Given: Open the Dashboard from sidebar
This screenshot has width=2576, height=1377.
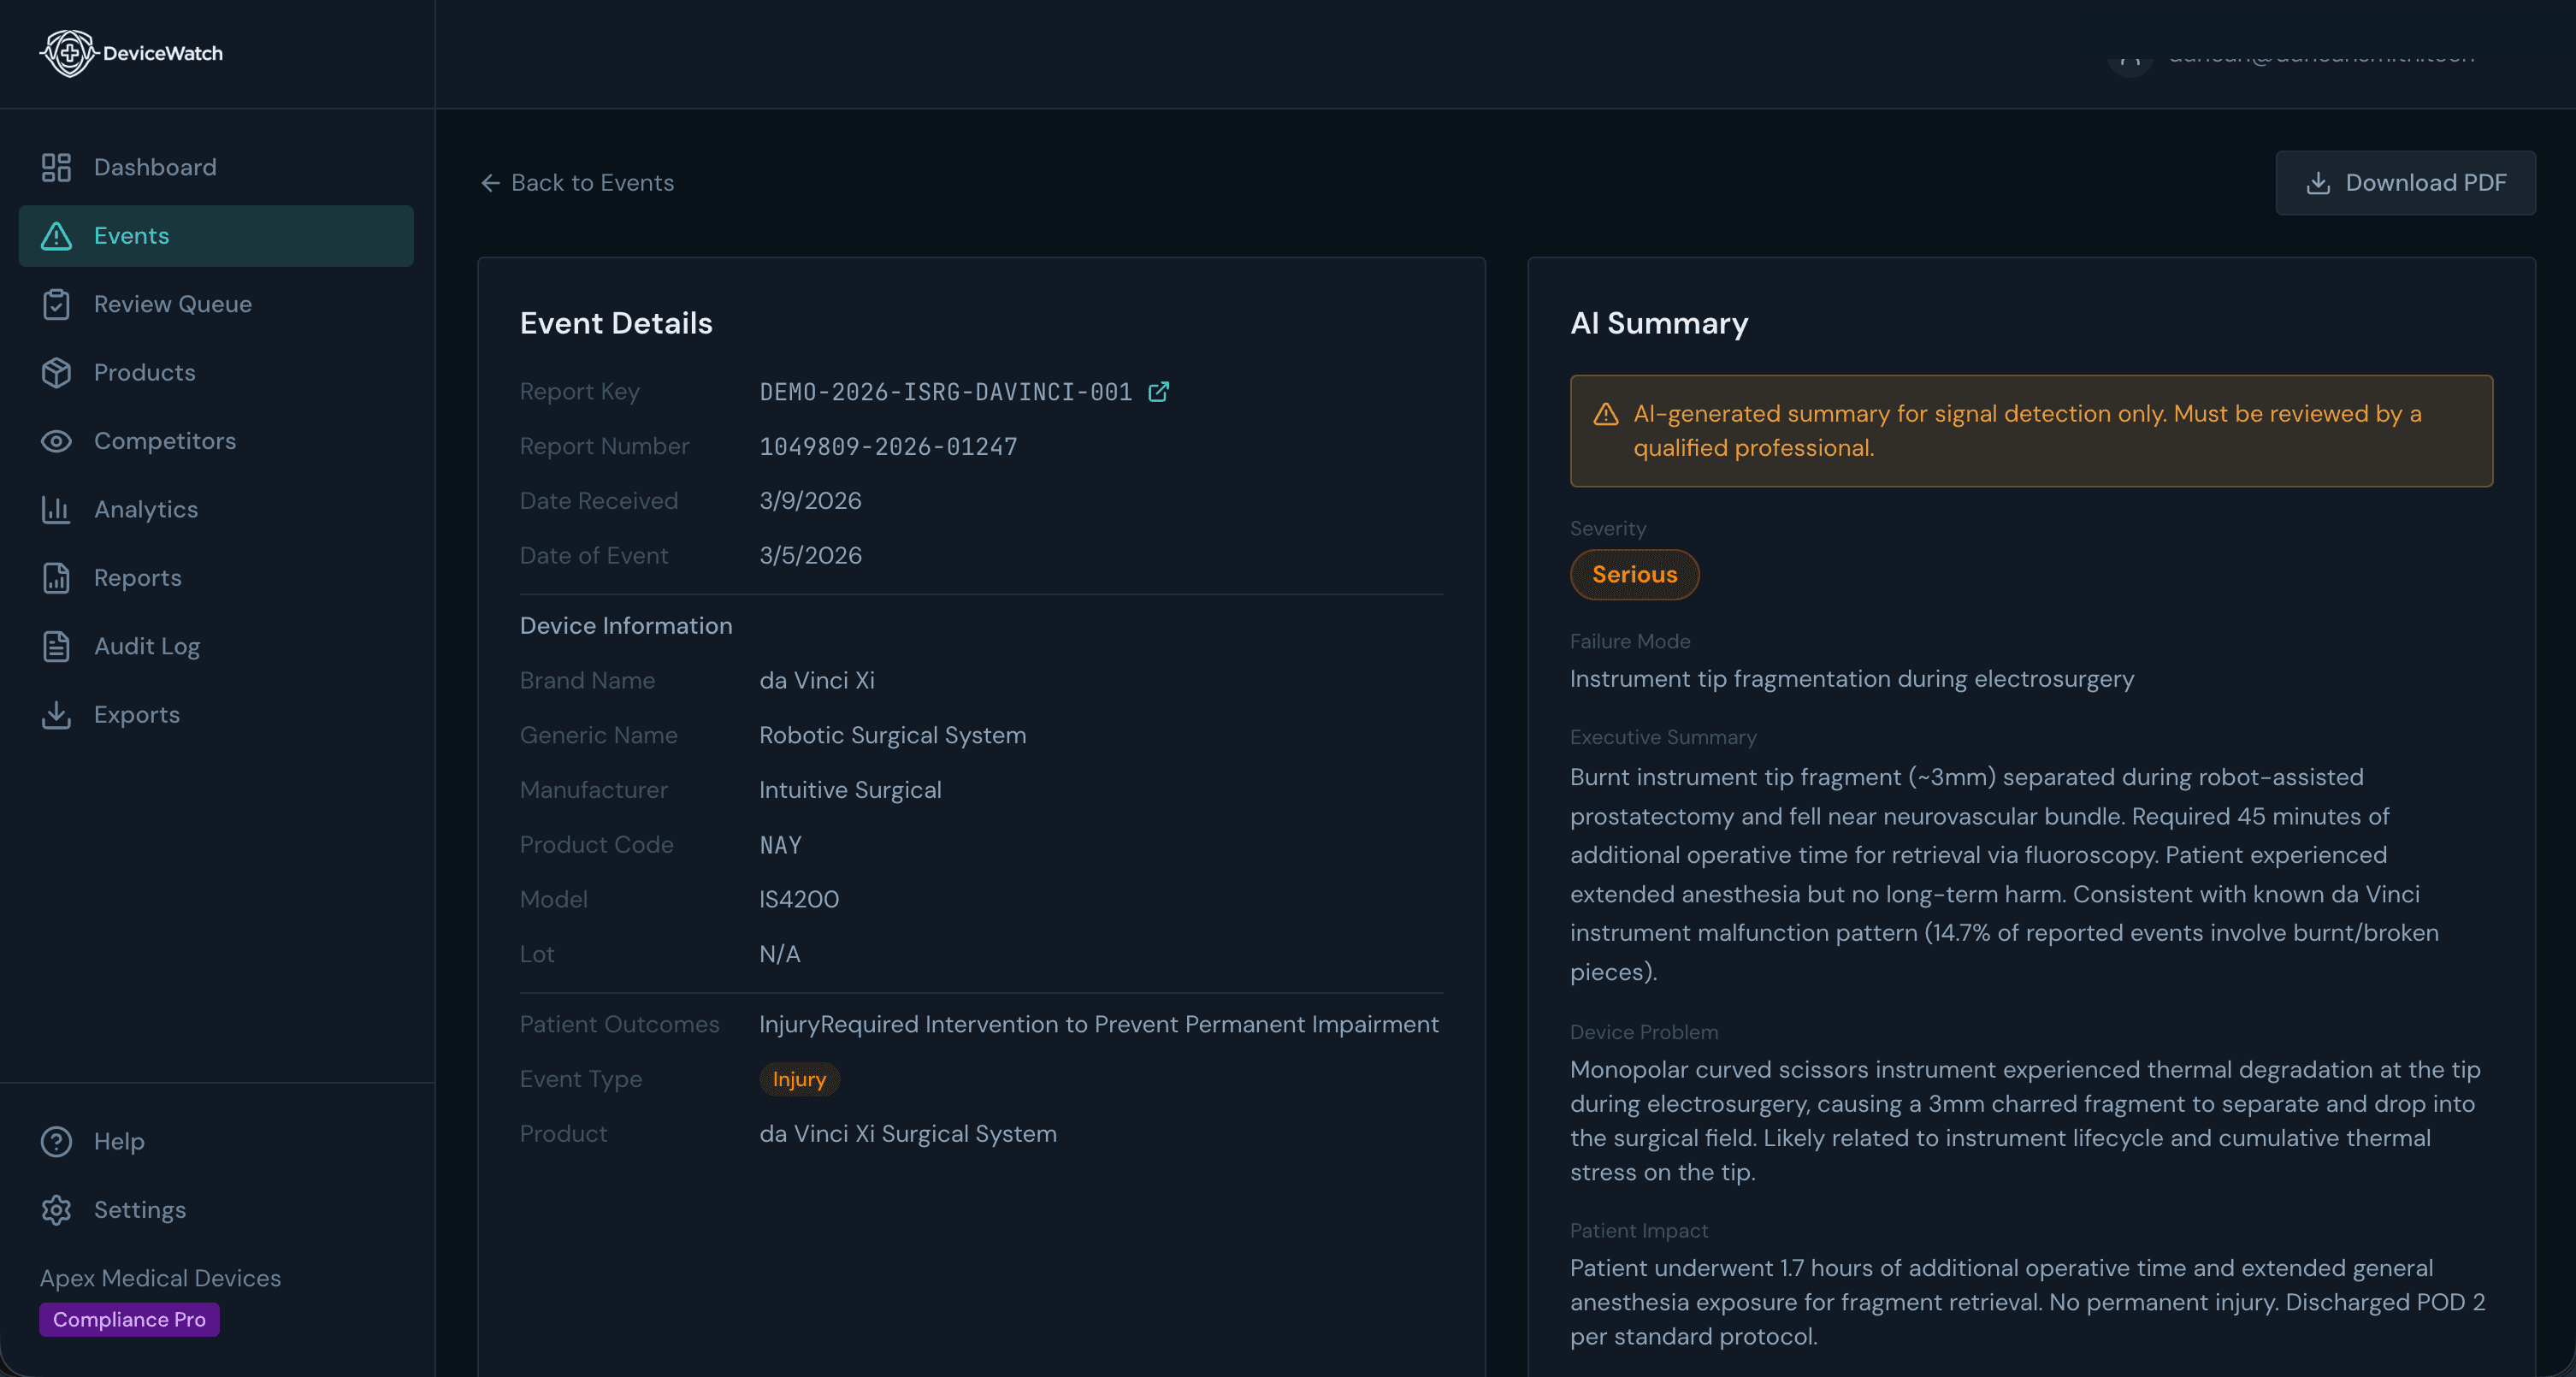Looking at the screenshot, I should pyautogui.click(x=57, y=167).
